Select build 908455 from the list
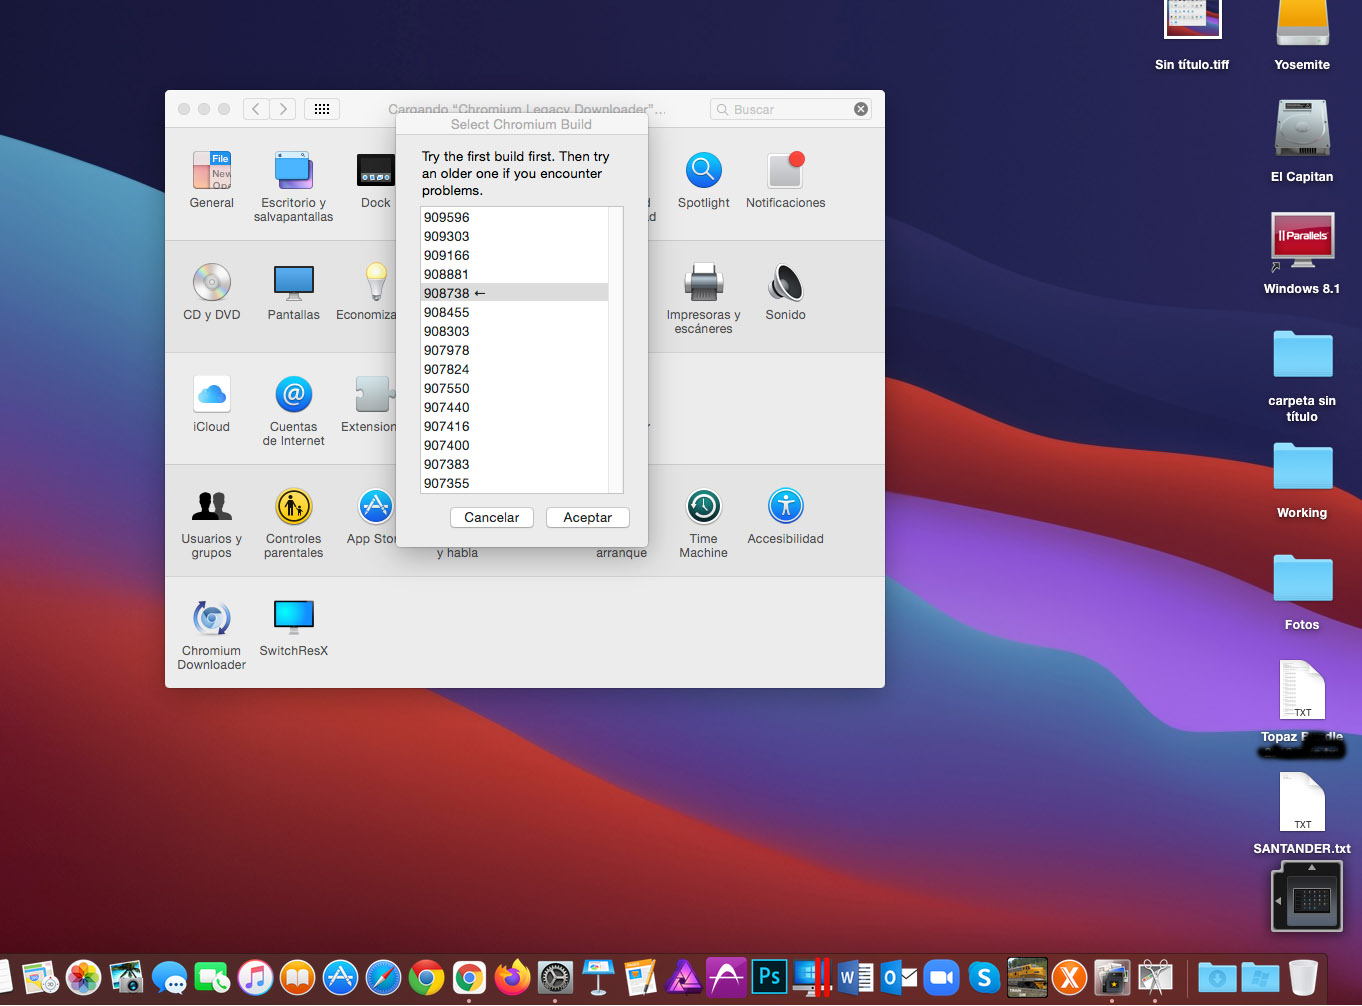 (447, 312)
